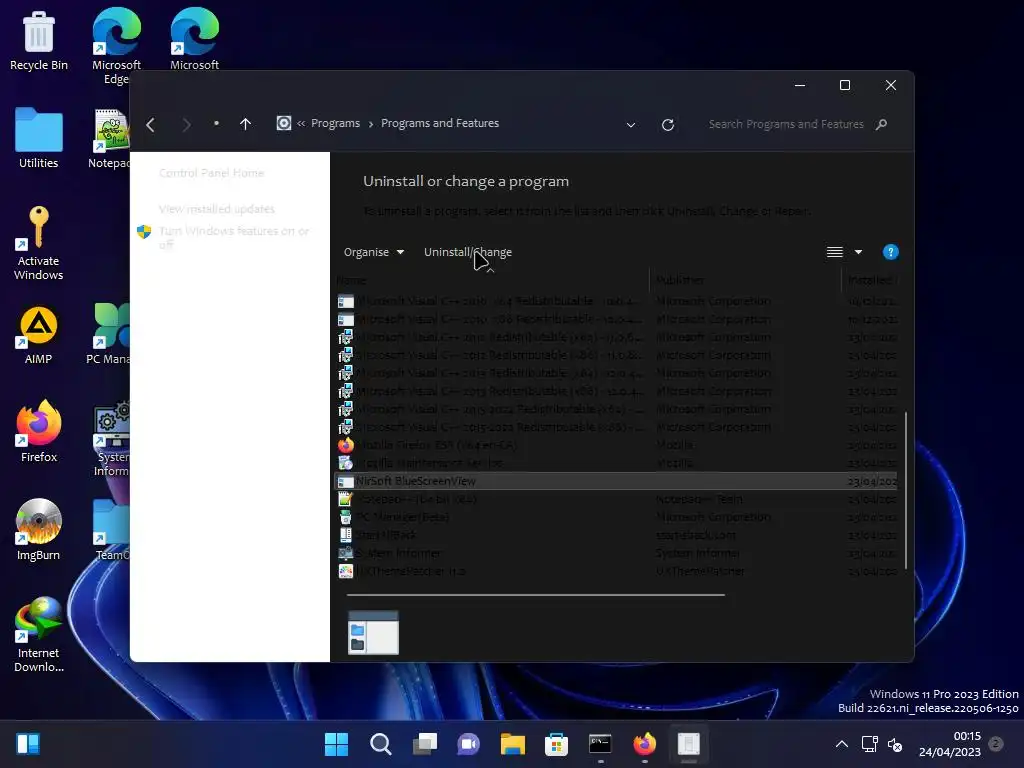Select the ImgBurn desktop shortcut
This screenshot has height=768, width=1024.
pyautogui.click(x=39, y=530)
